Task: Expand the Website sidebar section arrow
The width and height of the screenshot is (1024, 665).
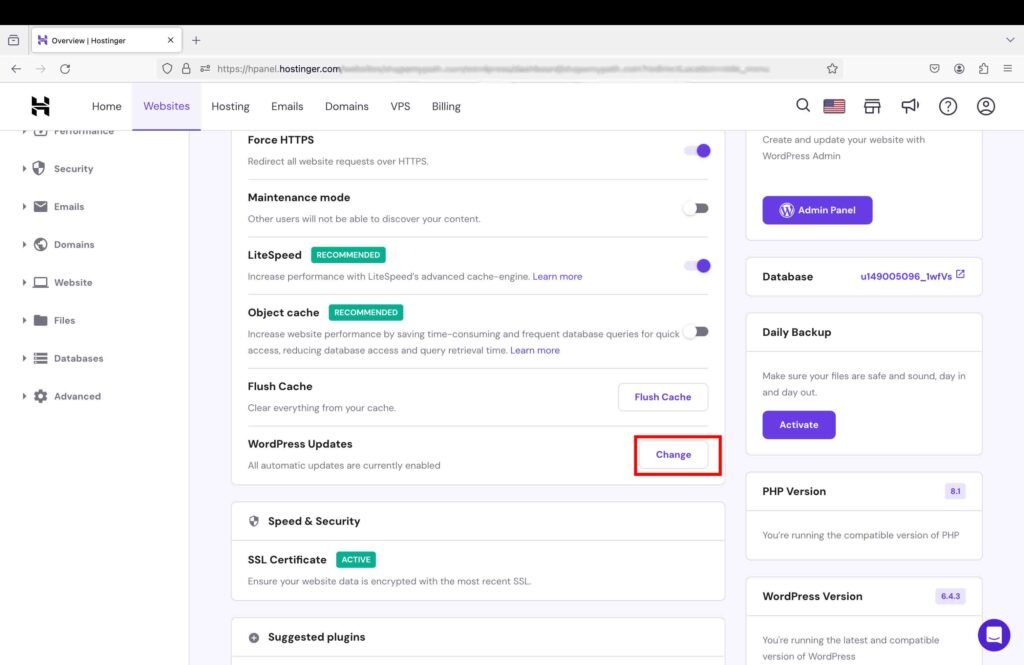Action: (24, 282)
